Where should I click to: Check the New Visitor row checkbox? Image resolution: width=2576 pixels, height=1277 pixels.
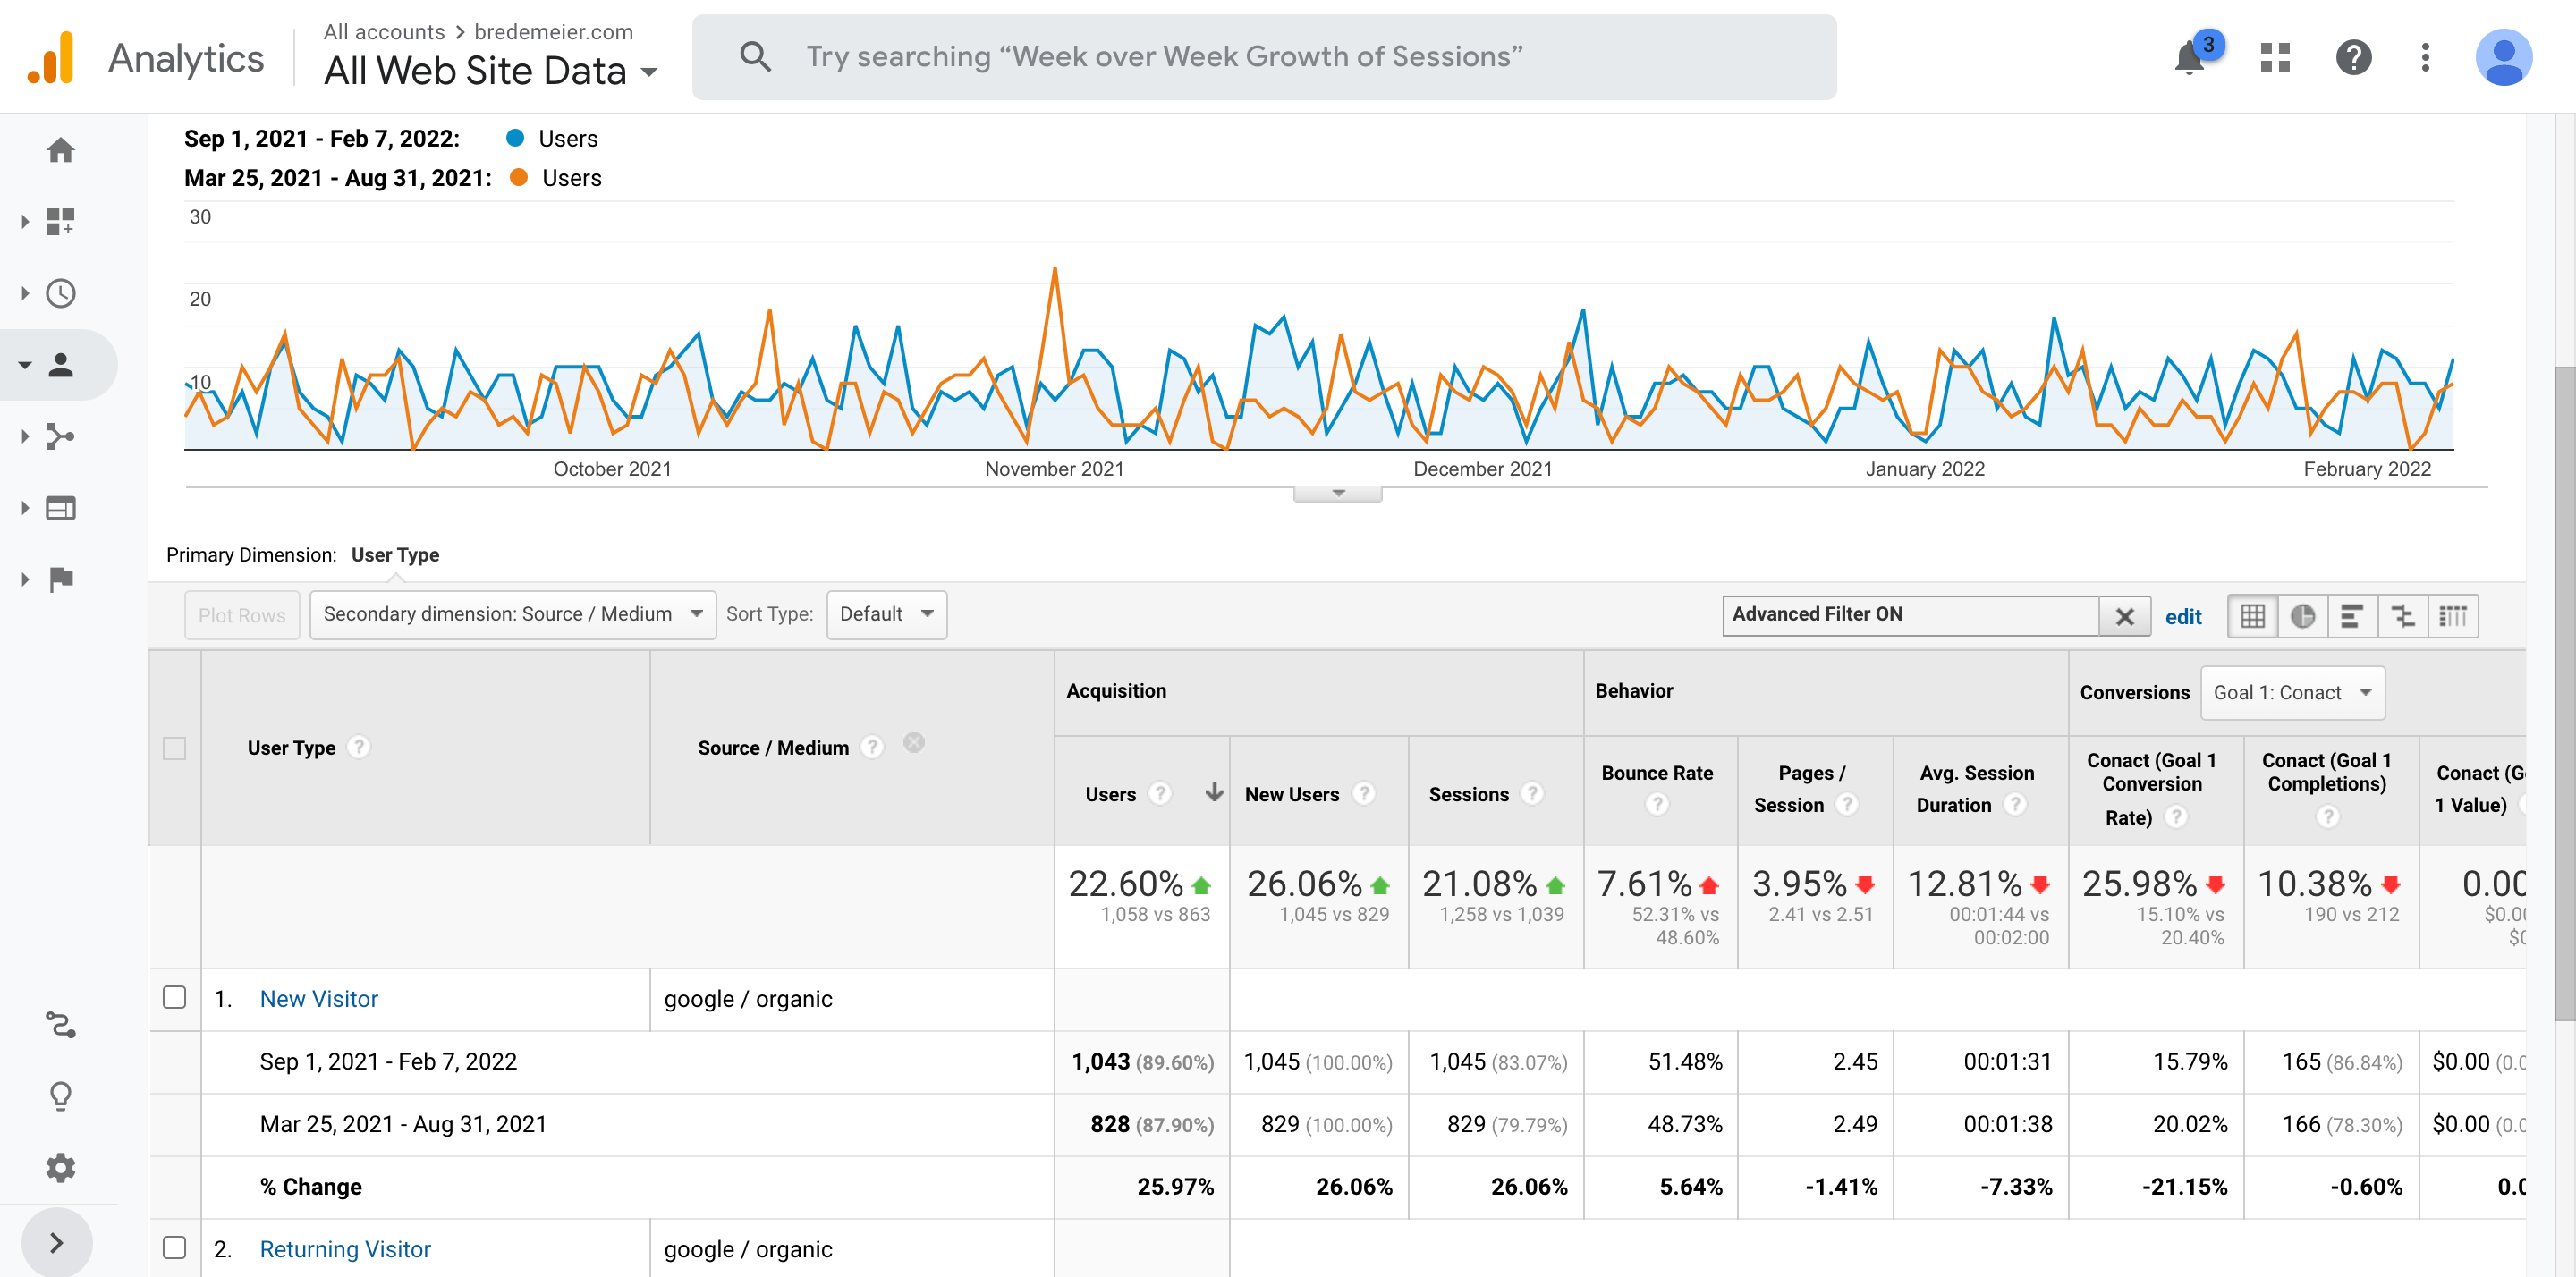point(174,997)
